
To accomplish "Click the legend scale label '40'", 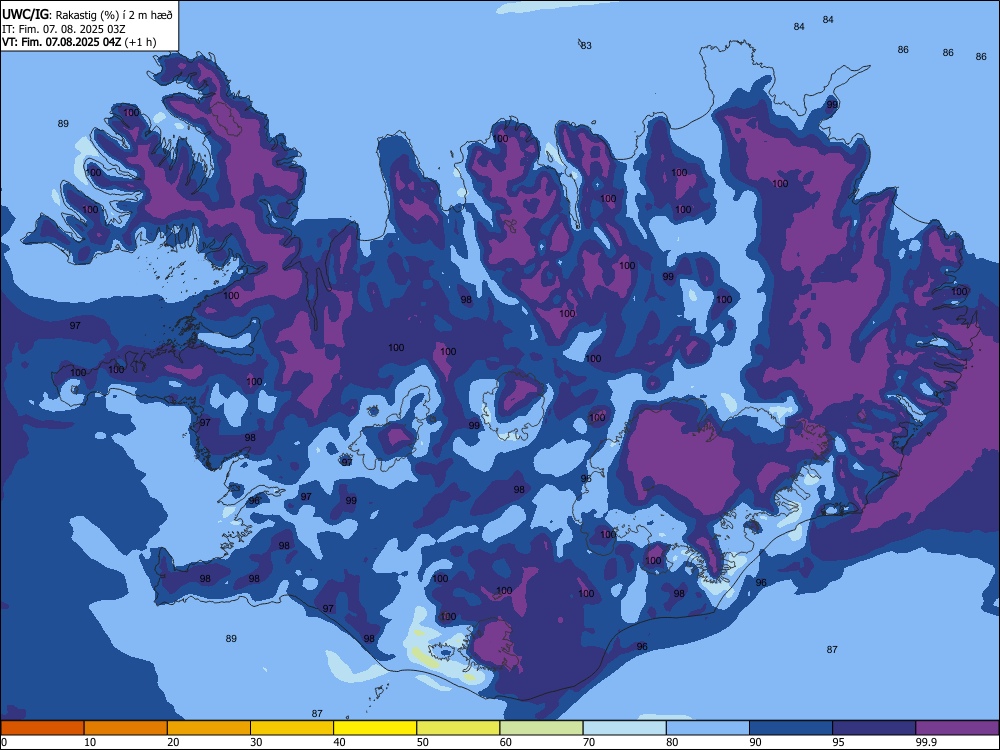I will [339, 742].
